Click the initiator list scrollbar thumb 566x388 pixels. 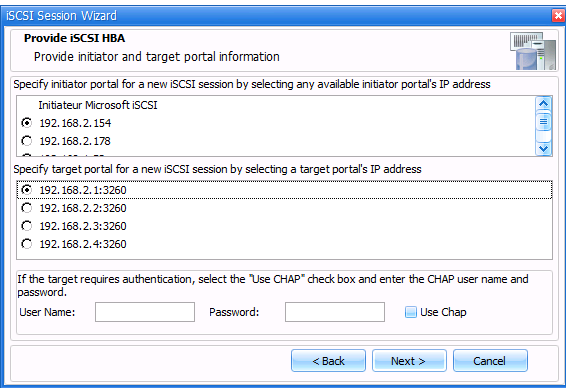[544, 122]
